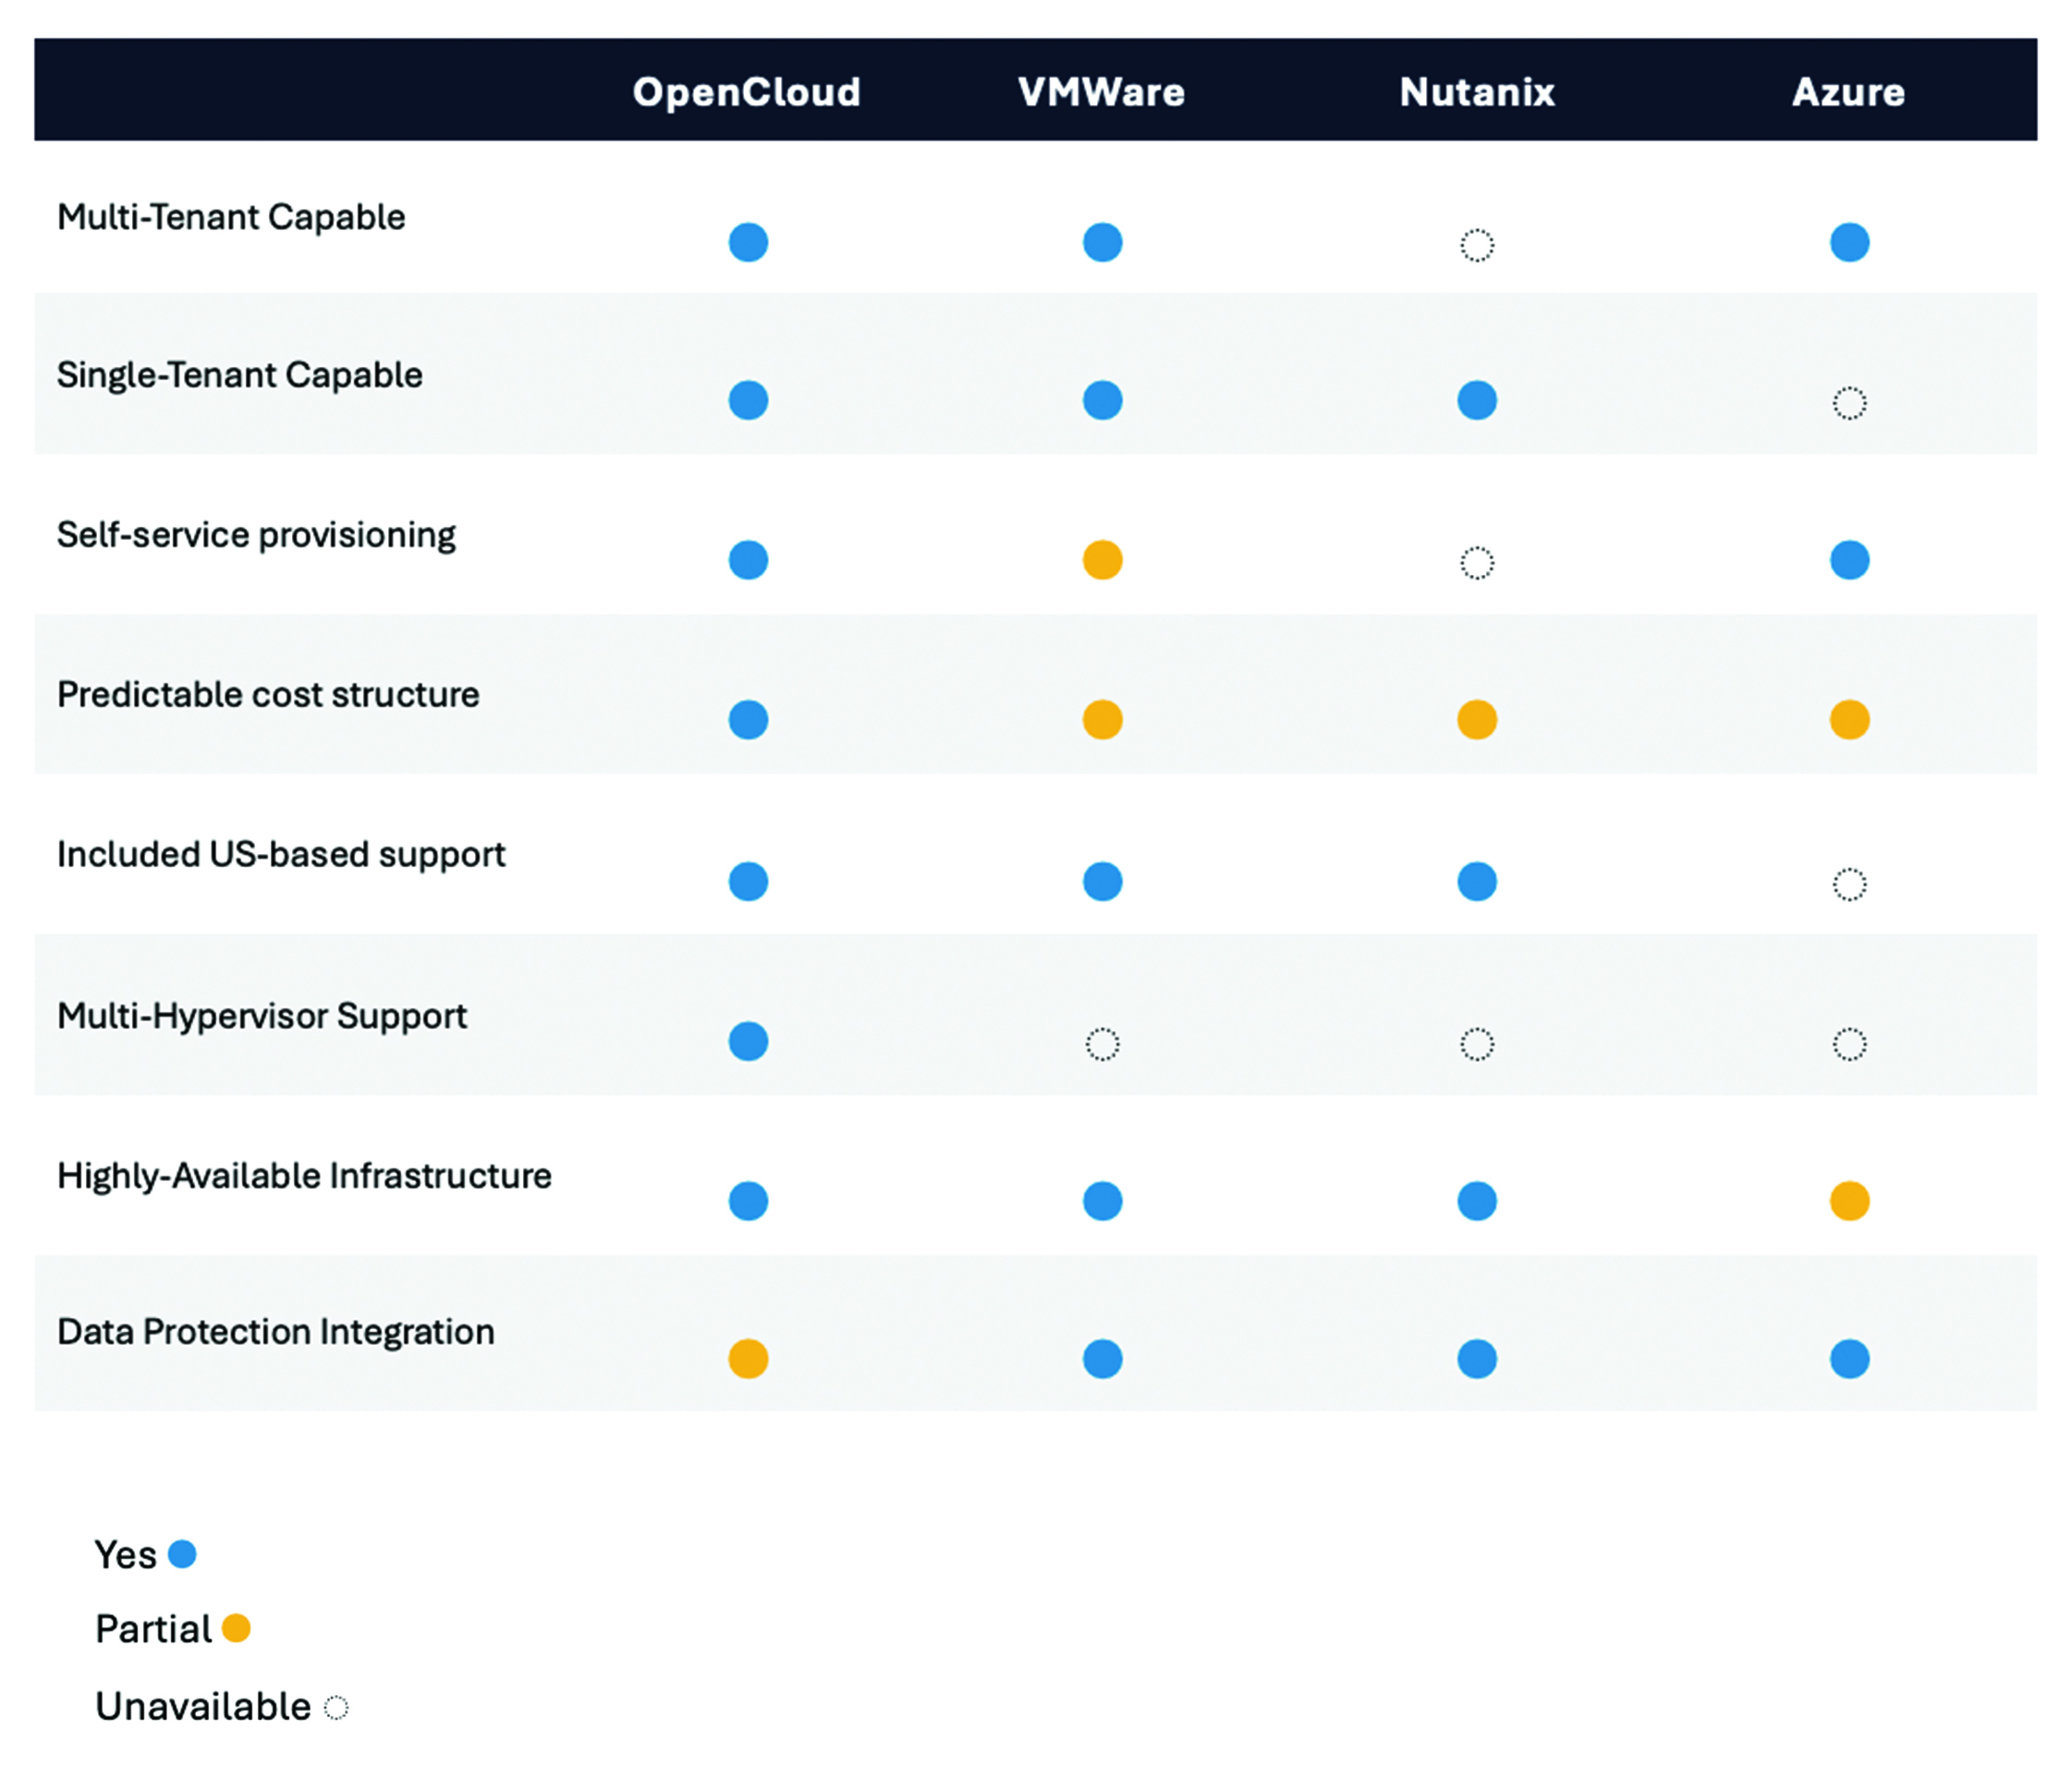Click OpenCloud's blue dot for Multi-Hypervisor Support
This screenshot has width=2072, height=1768.
748,1041
